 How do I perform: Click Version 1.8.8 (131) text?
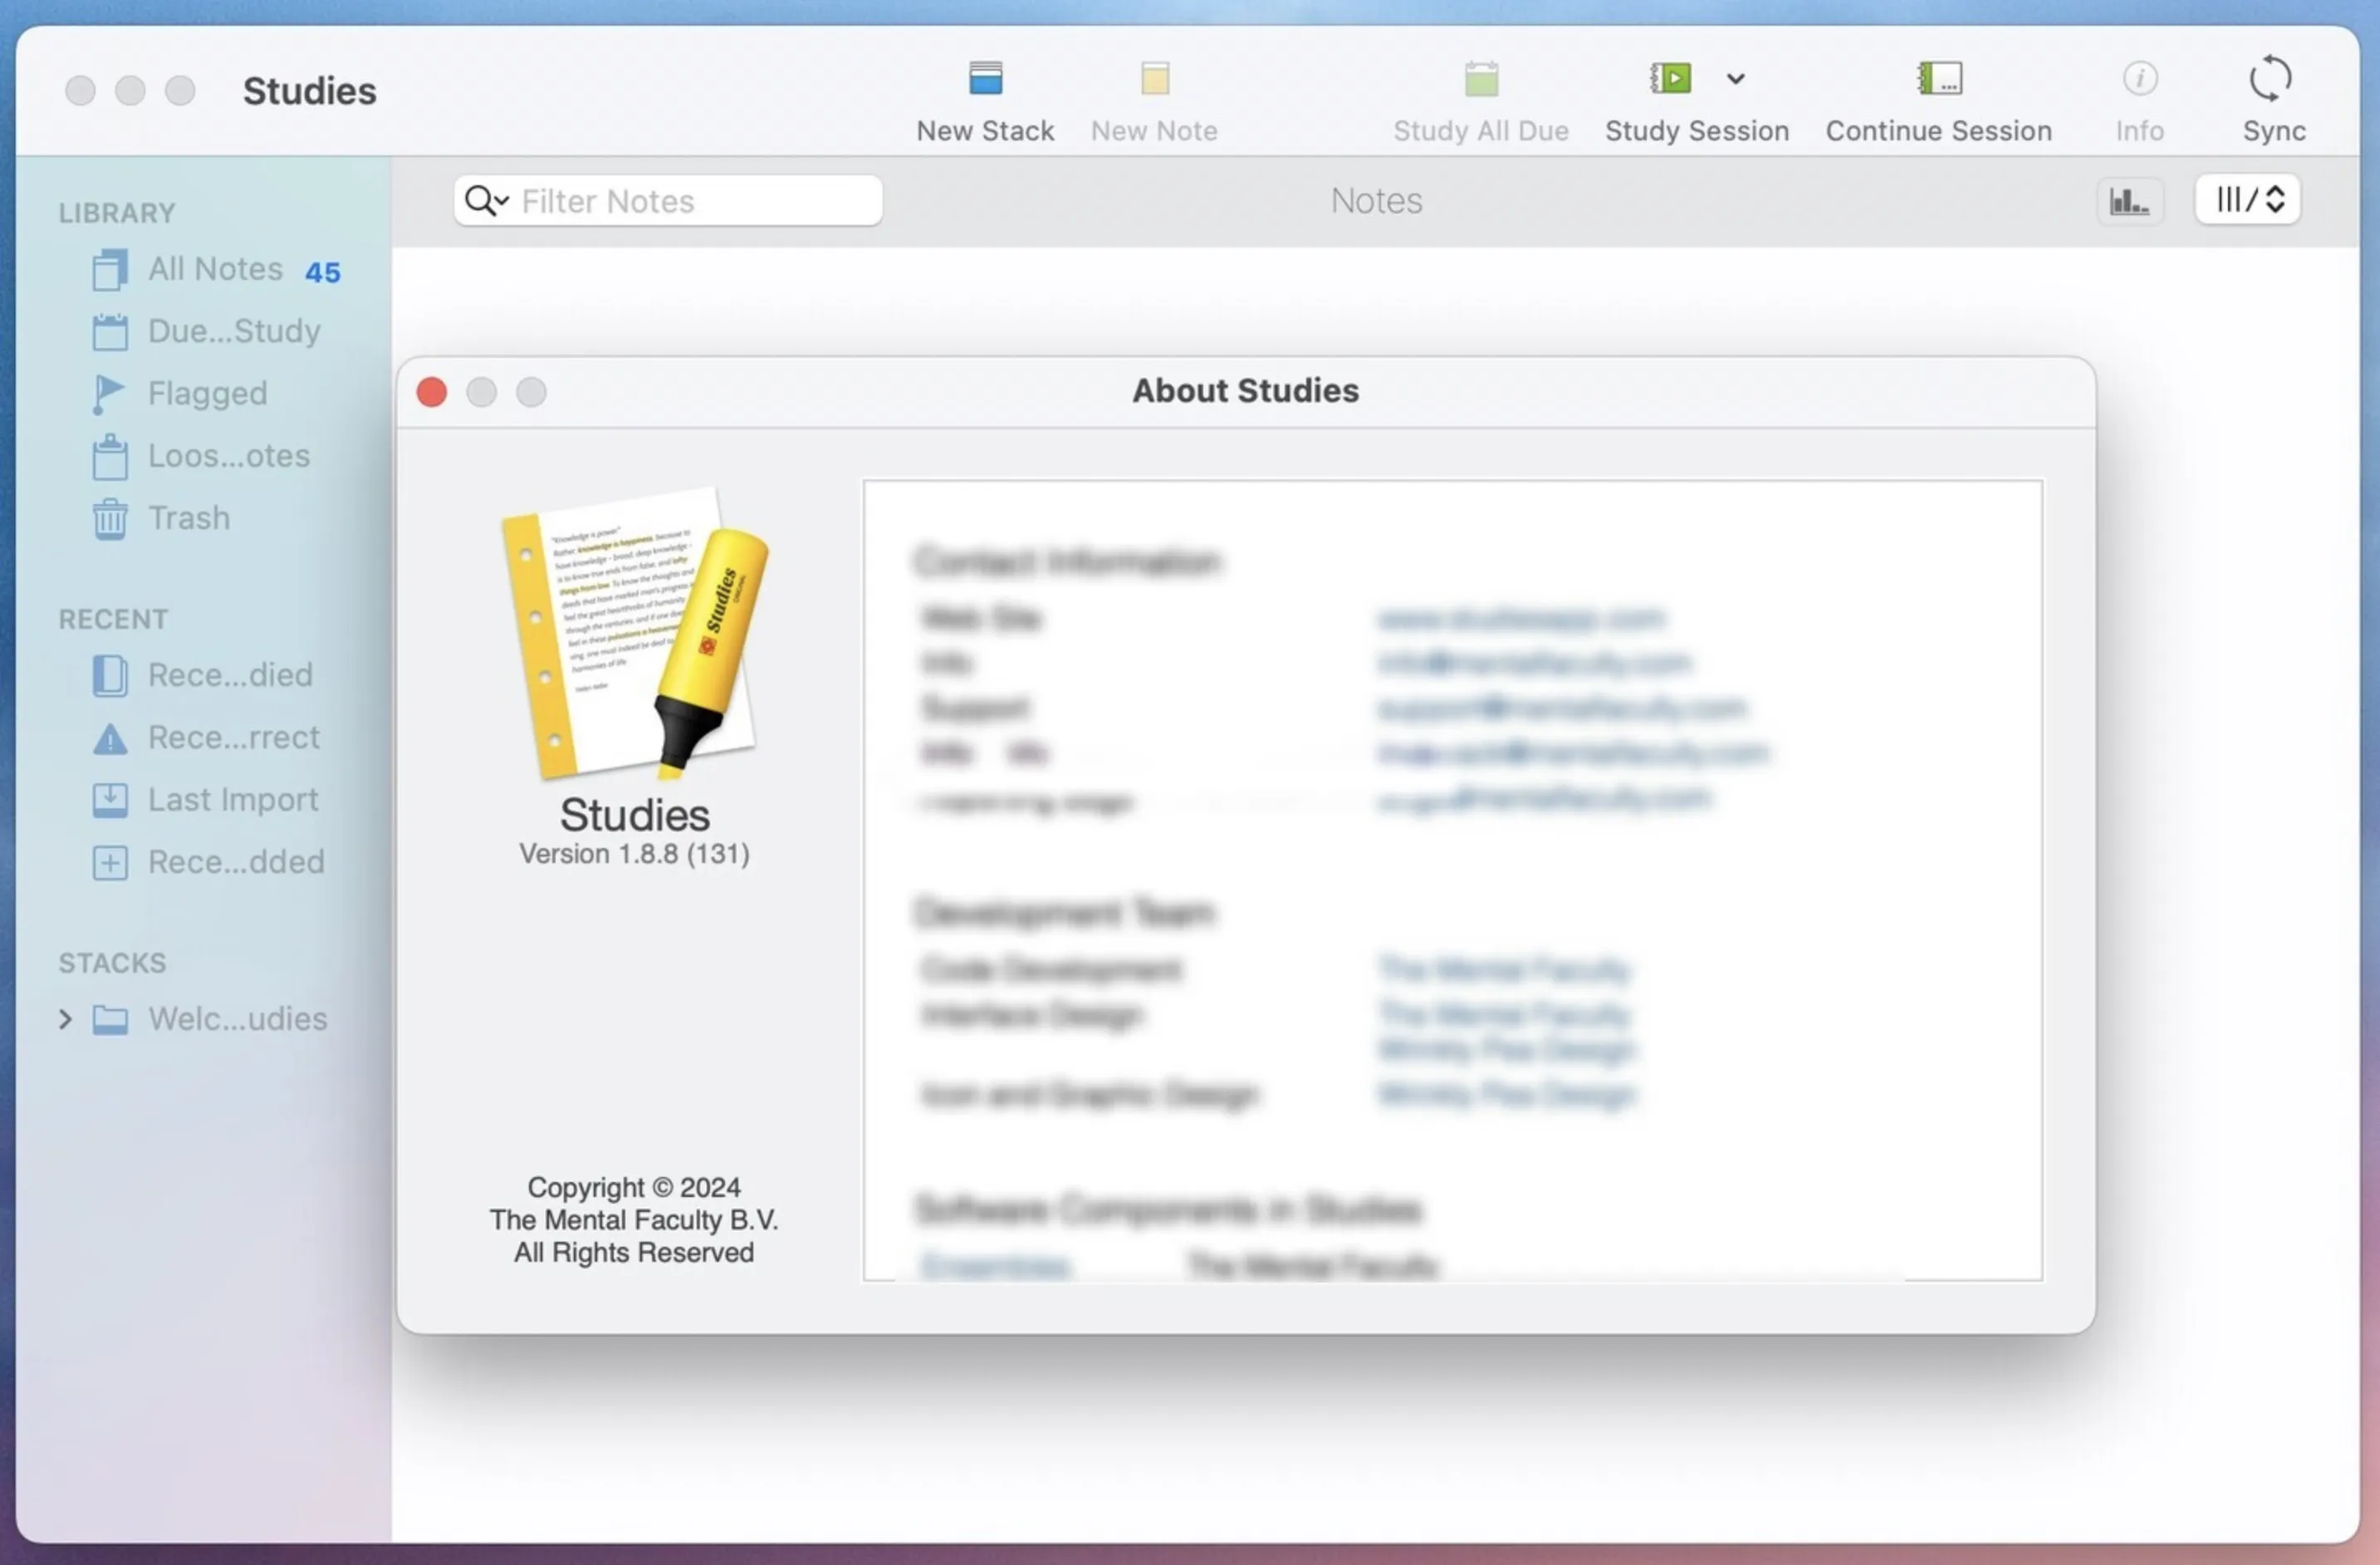pyautogui.click(x=634, y=854)
